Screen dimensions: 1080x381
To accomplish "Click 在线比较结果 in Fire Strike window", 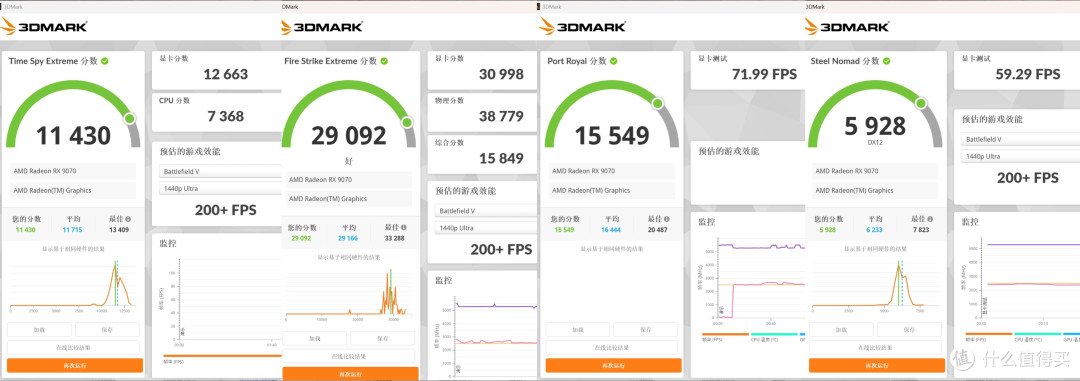I will pyautogui.click(x=349, y=356).
